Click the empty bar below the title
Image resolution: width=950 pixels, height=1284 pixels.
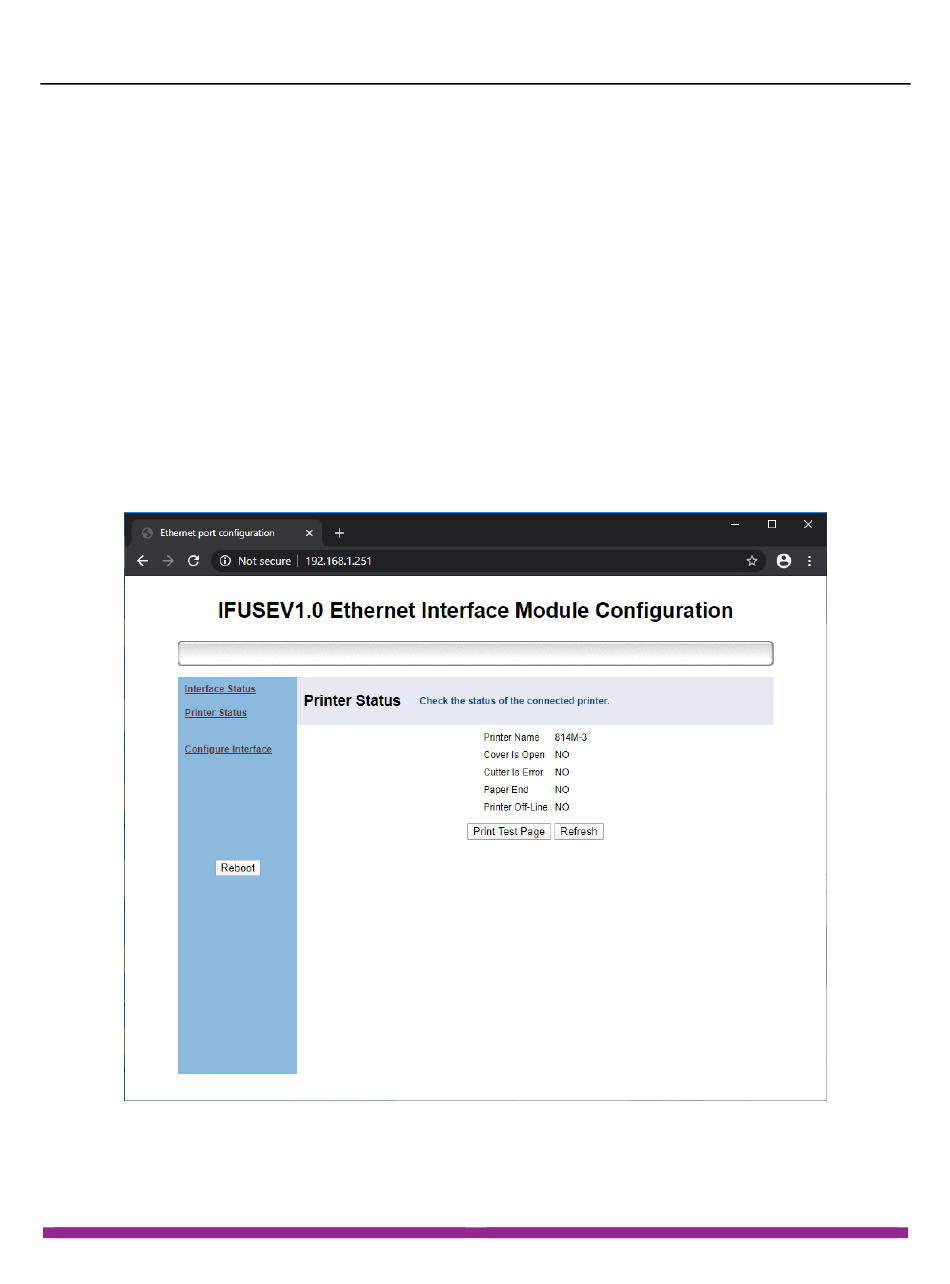click(x=476, y=653)
